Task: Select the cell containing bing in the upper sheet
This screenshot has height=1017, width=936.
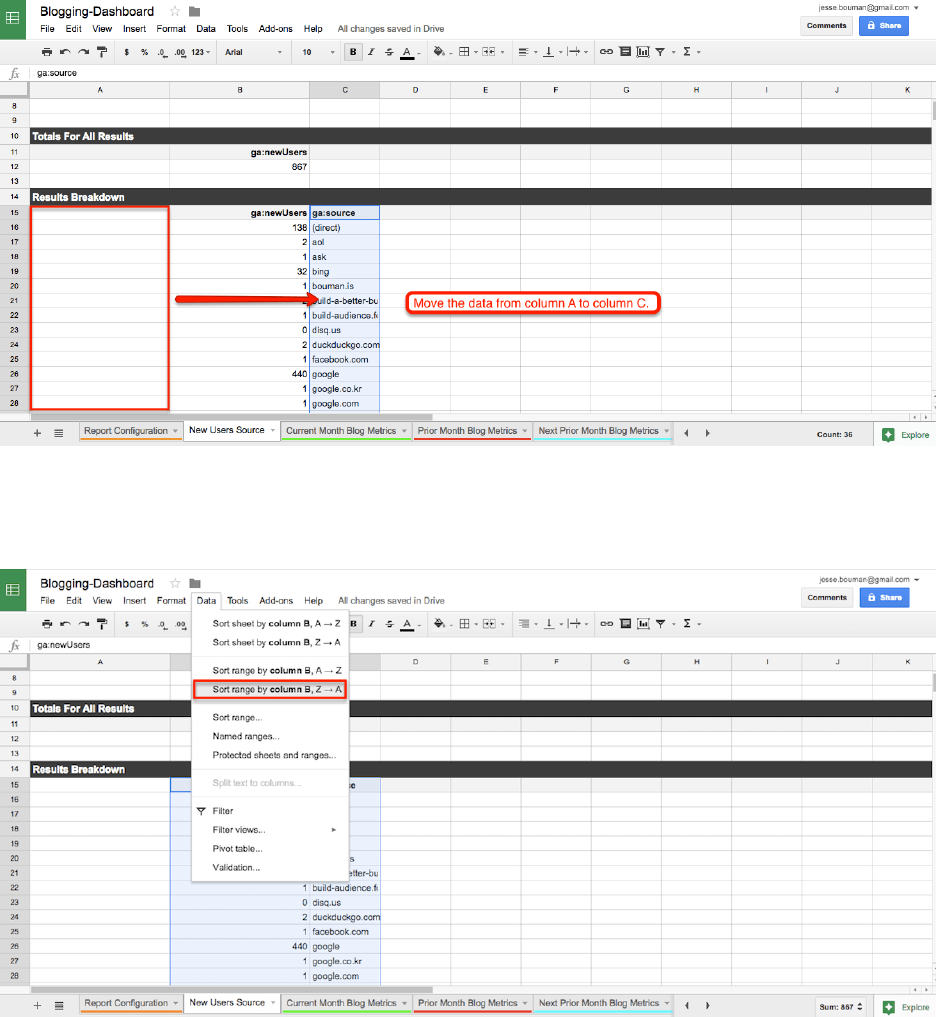Action: click(344, 271)
